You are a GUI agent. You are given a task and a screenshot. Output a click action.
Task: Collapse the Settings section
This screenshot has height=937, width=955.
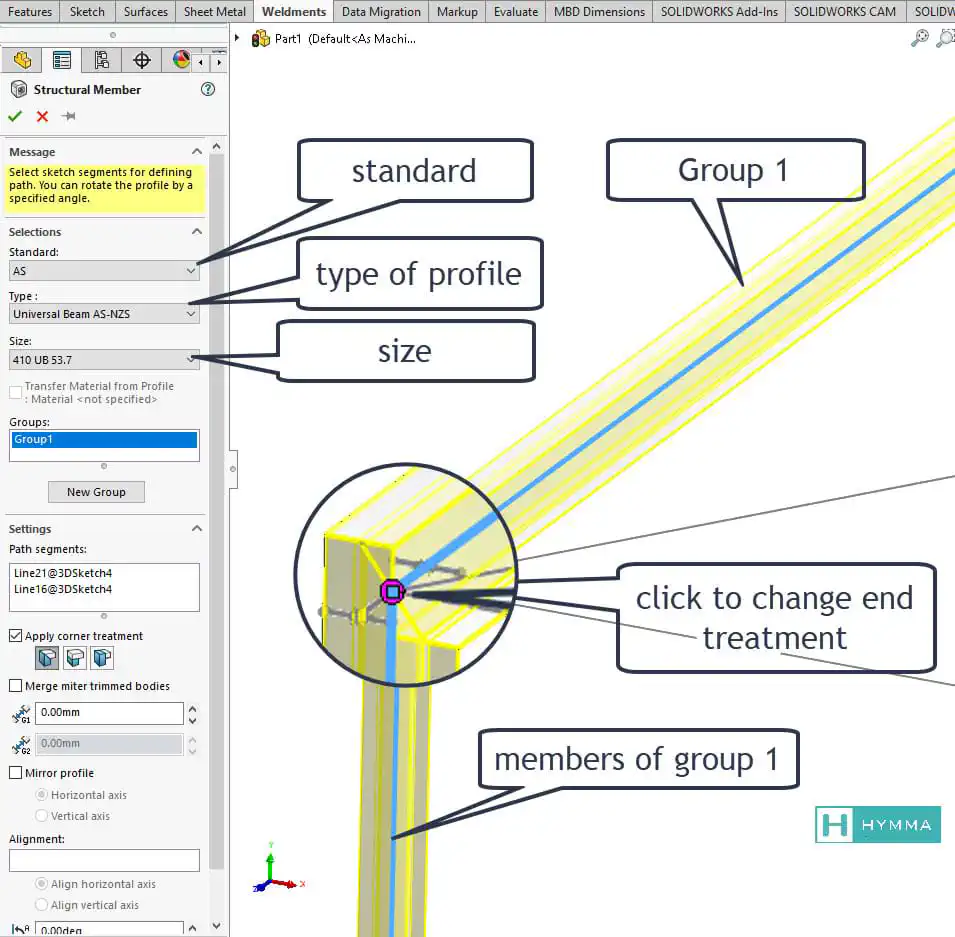point(197,528)
